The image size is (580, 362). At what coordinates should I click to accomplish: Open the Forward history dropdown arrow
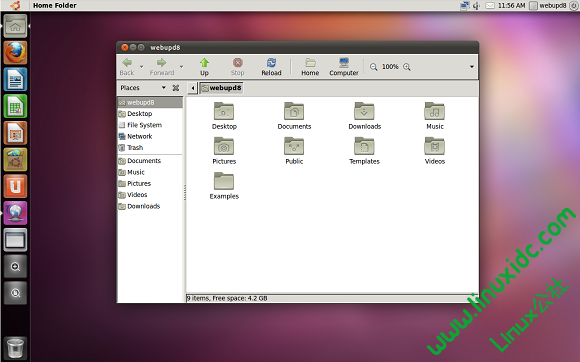pyautogui.click(x=181, y=67)
